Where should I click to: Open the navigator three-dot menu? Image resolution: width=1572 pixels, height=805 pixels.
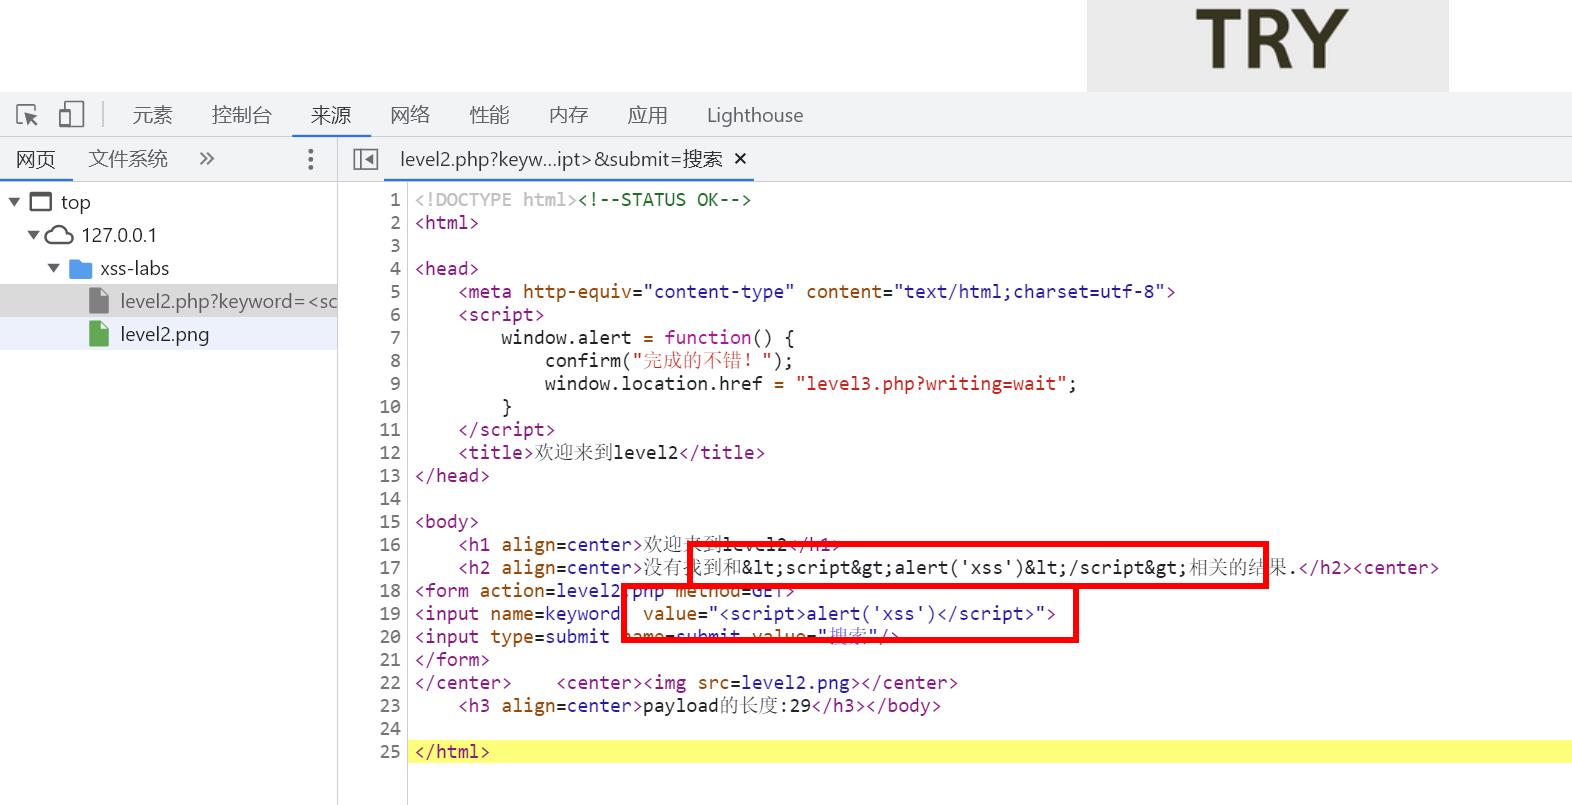(311, 159)
